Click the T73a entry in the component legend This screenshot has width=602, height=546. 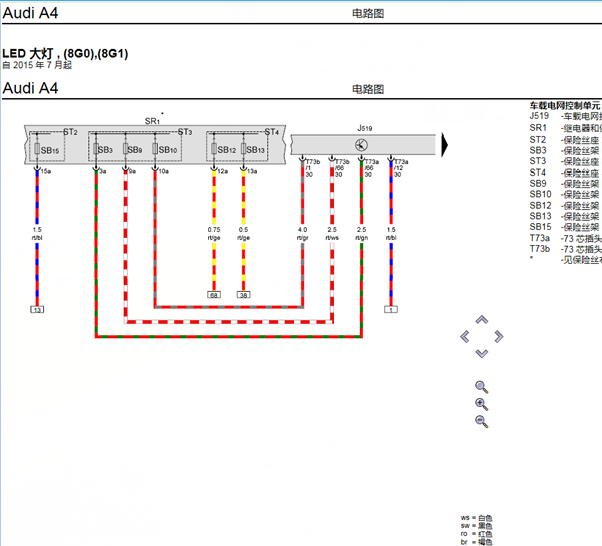[x=566, y=238]
